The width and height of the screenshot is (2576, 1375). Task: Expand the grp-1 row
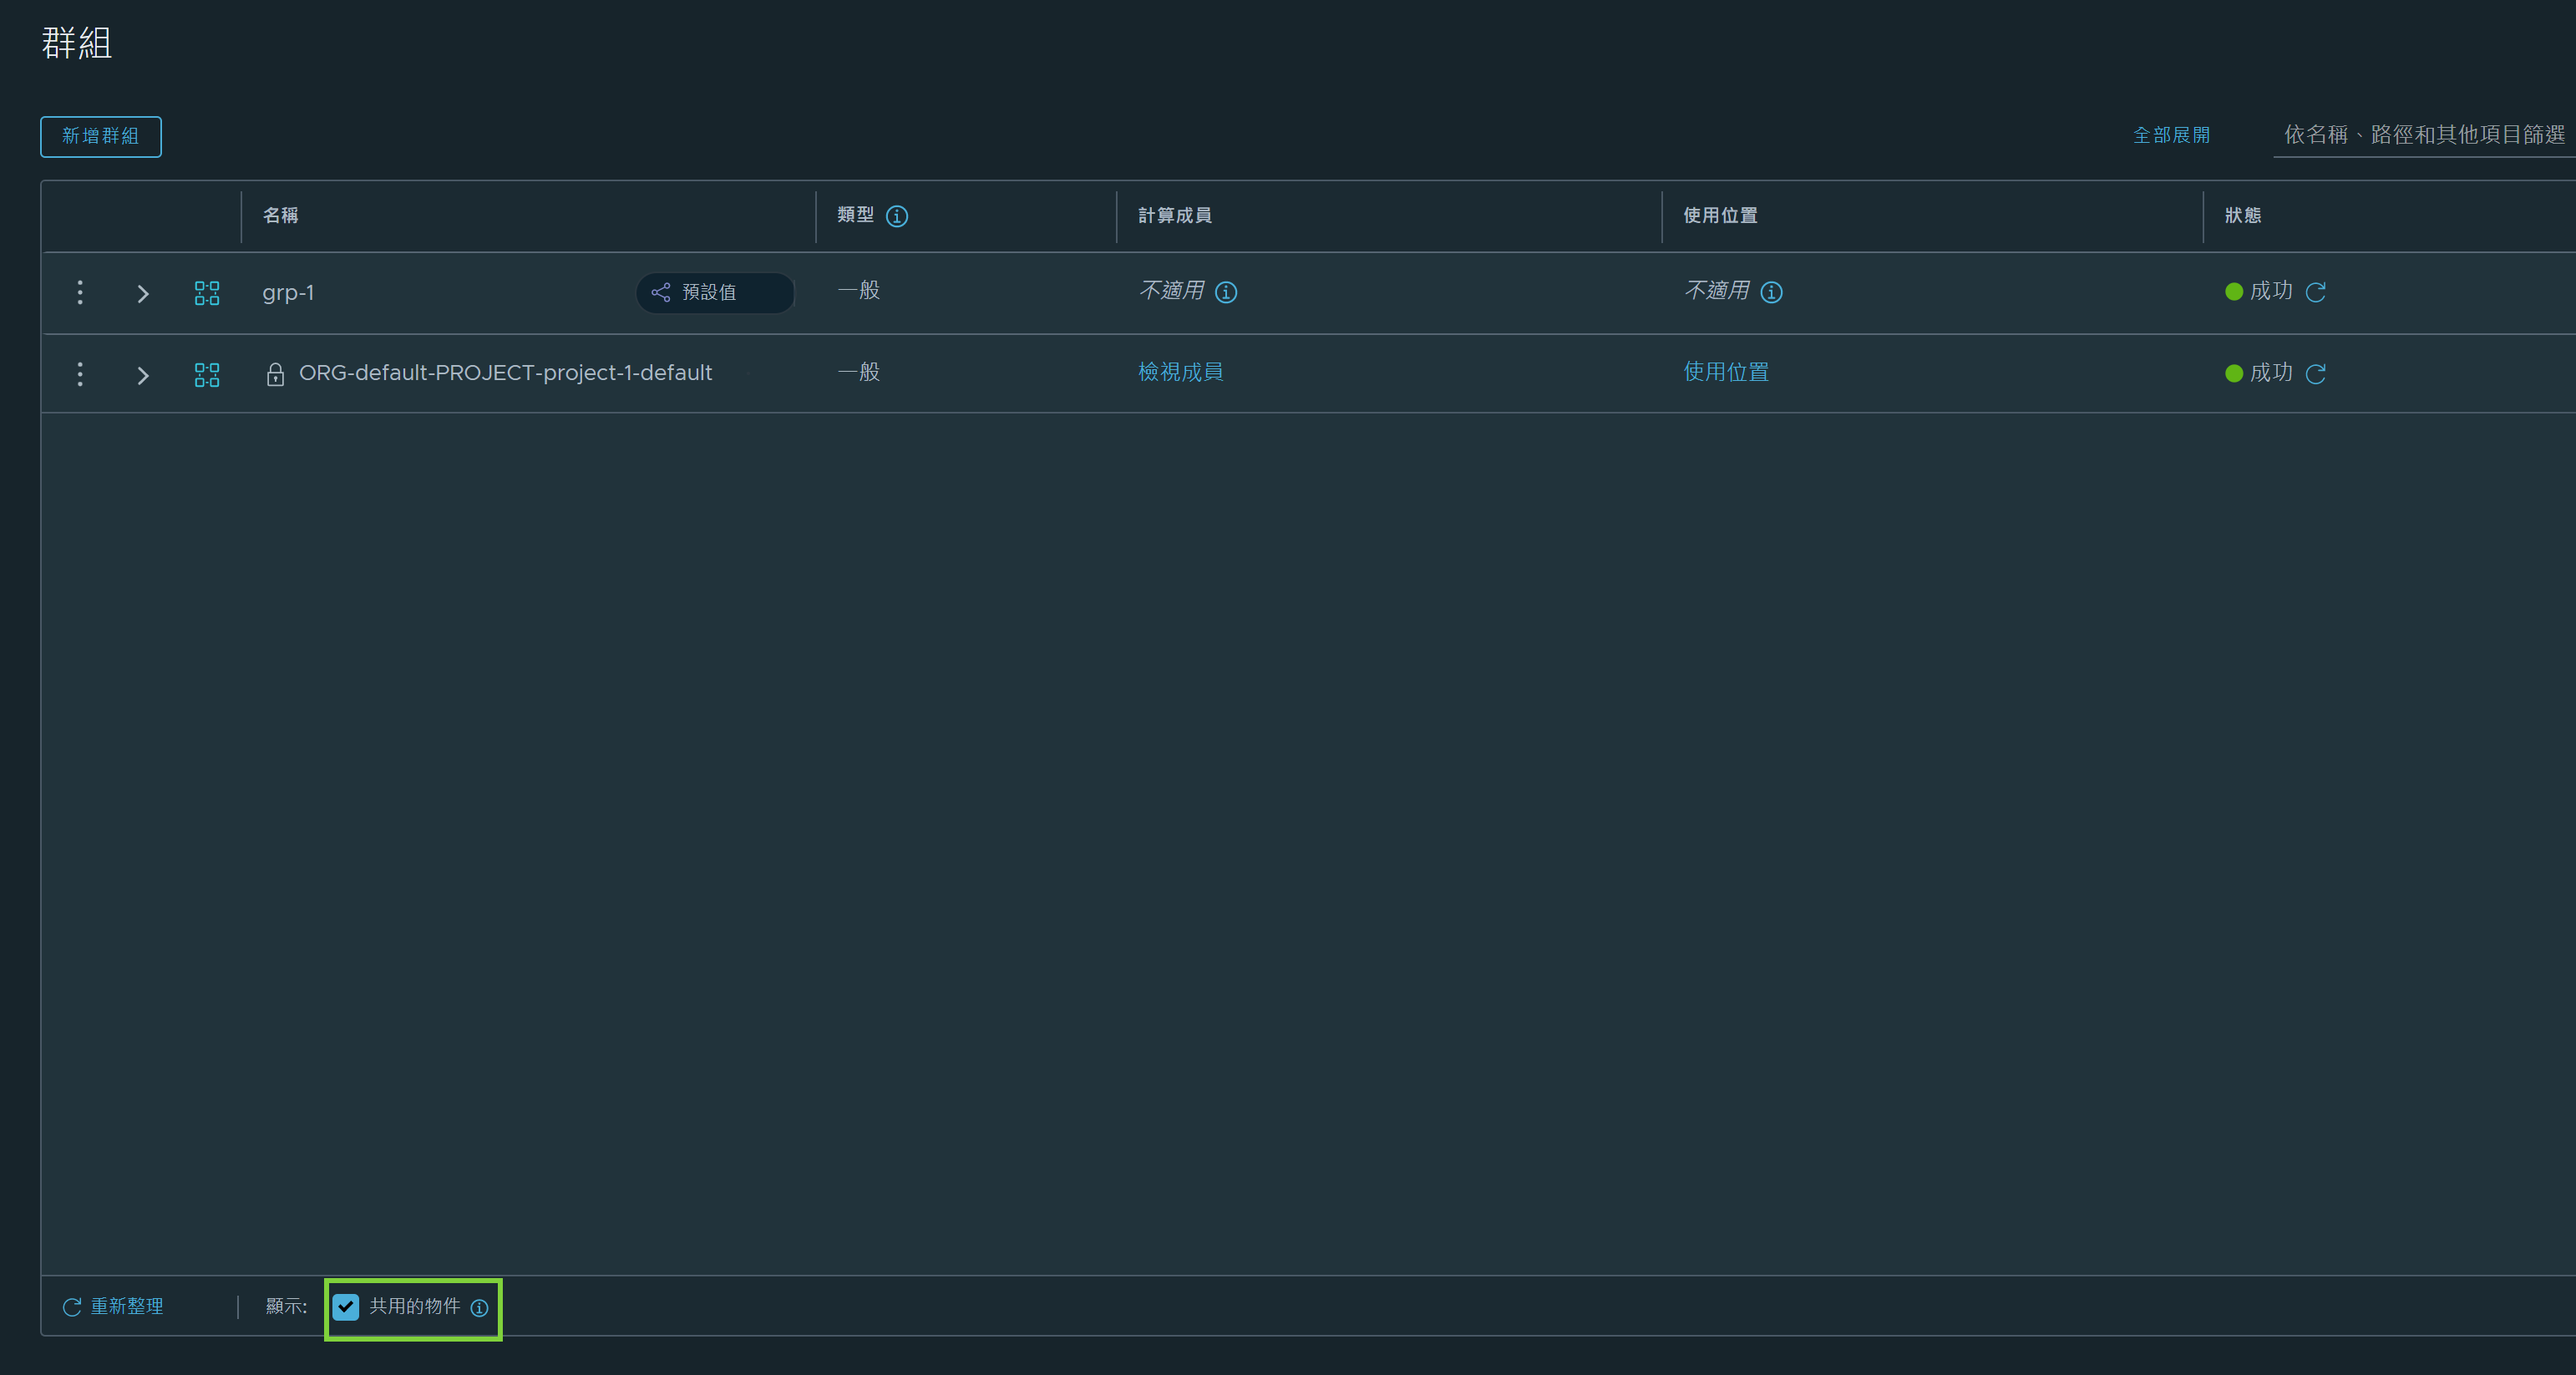[x=143, y=293]
